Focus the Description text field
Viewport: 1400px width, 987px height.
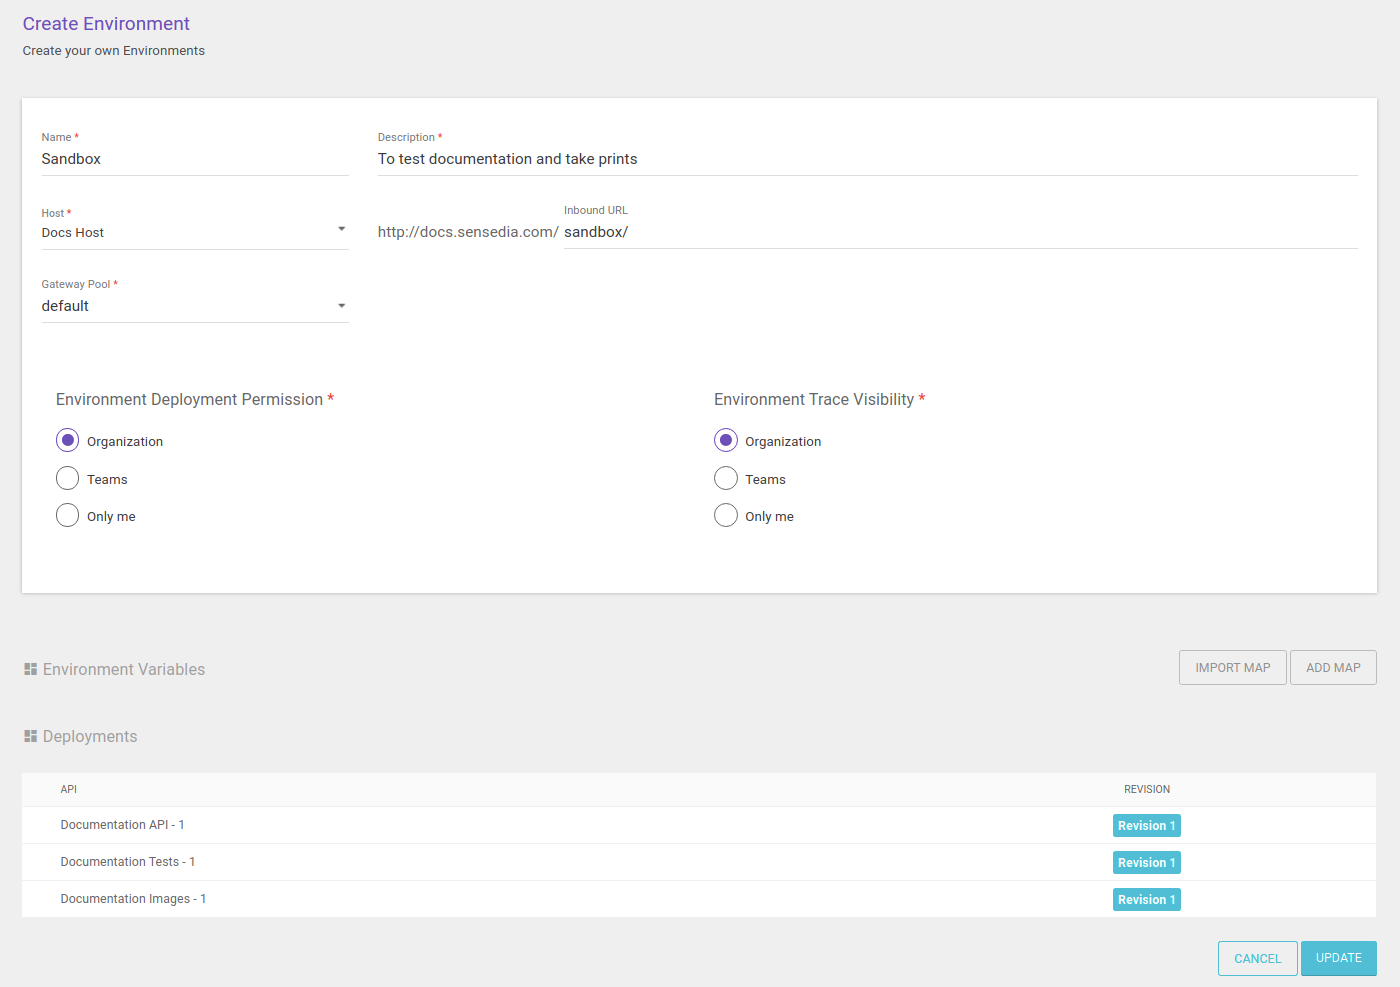click(866, 159)
